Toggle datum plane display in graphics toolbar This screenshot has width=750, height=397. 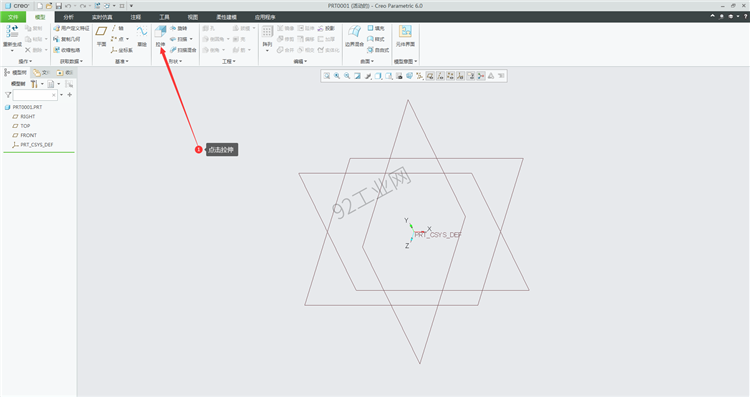(430, 76)
